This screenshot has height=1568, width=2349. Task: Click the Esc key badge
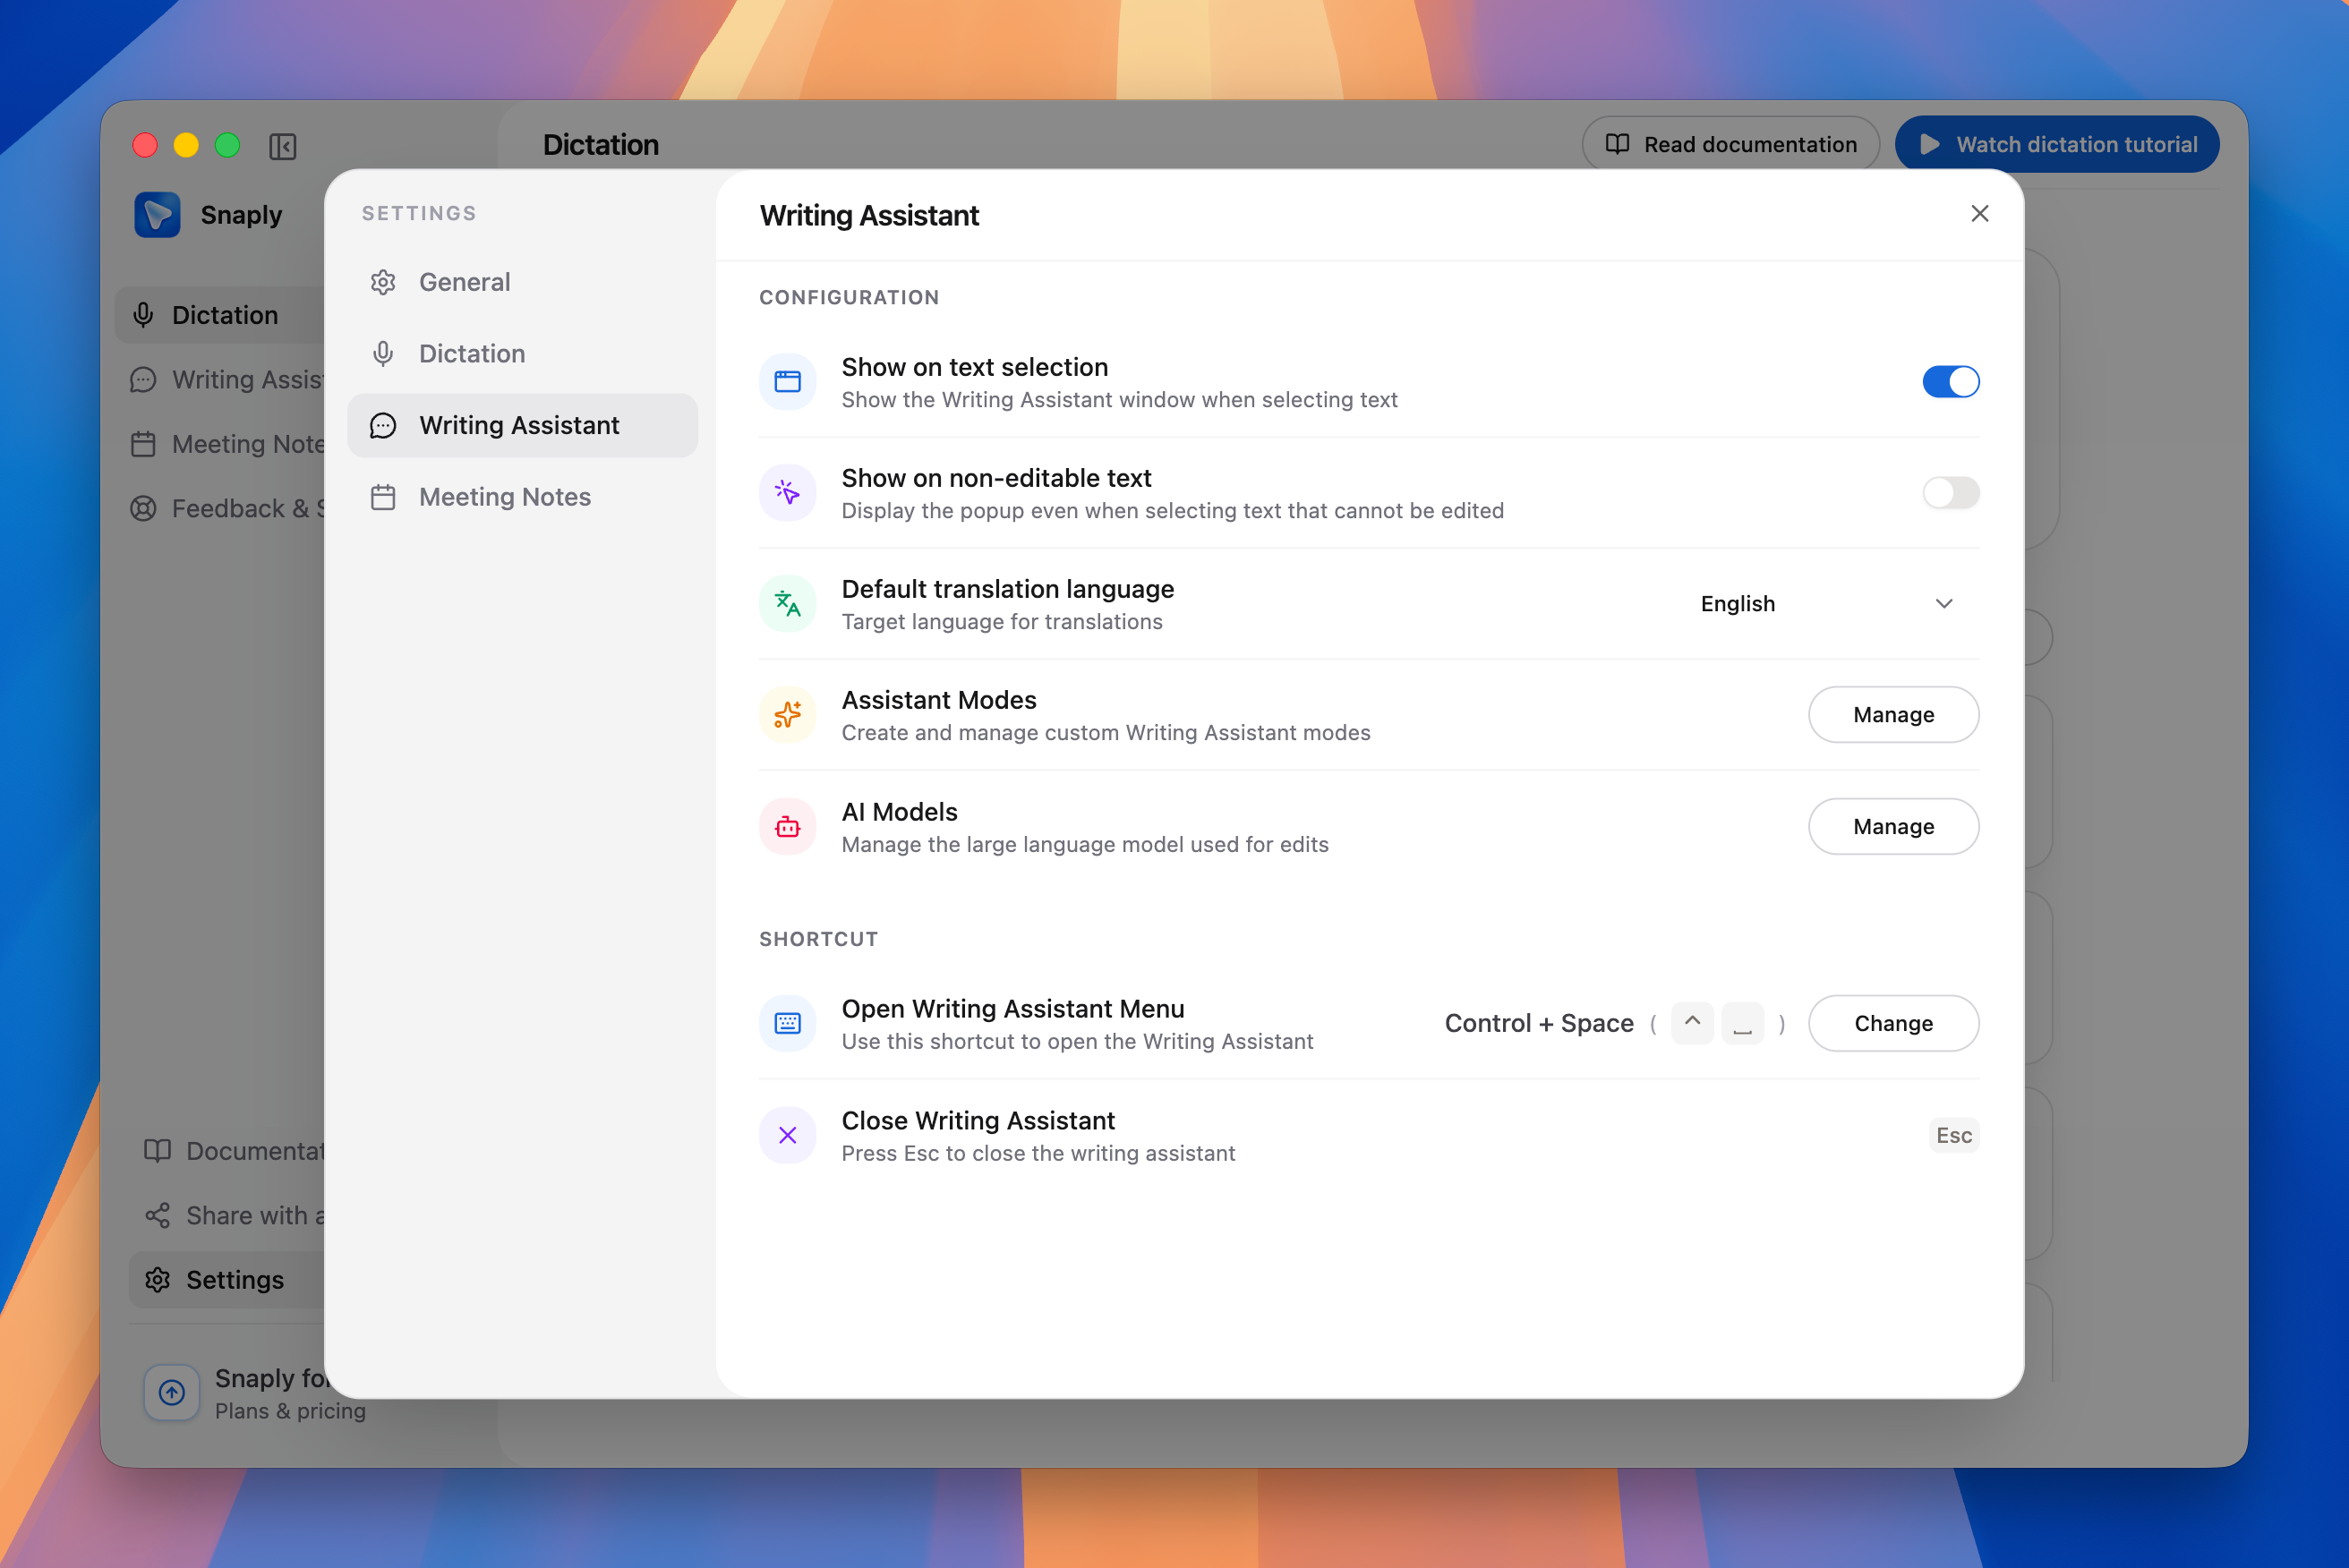pos(1953,1135)
